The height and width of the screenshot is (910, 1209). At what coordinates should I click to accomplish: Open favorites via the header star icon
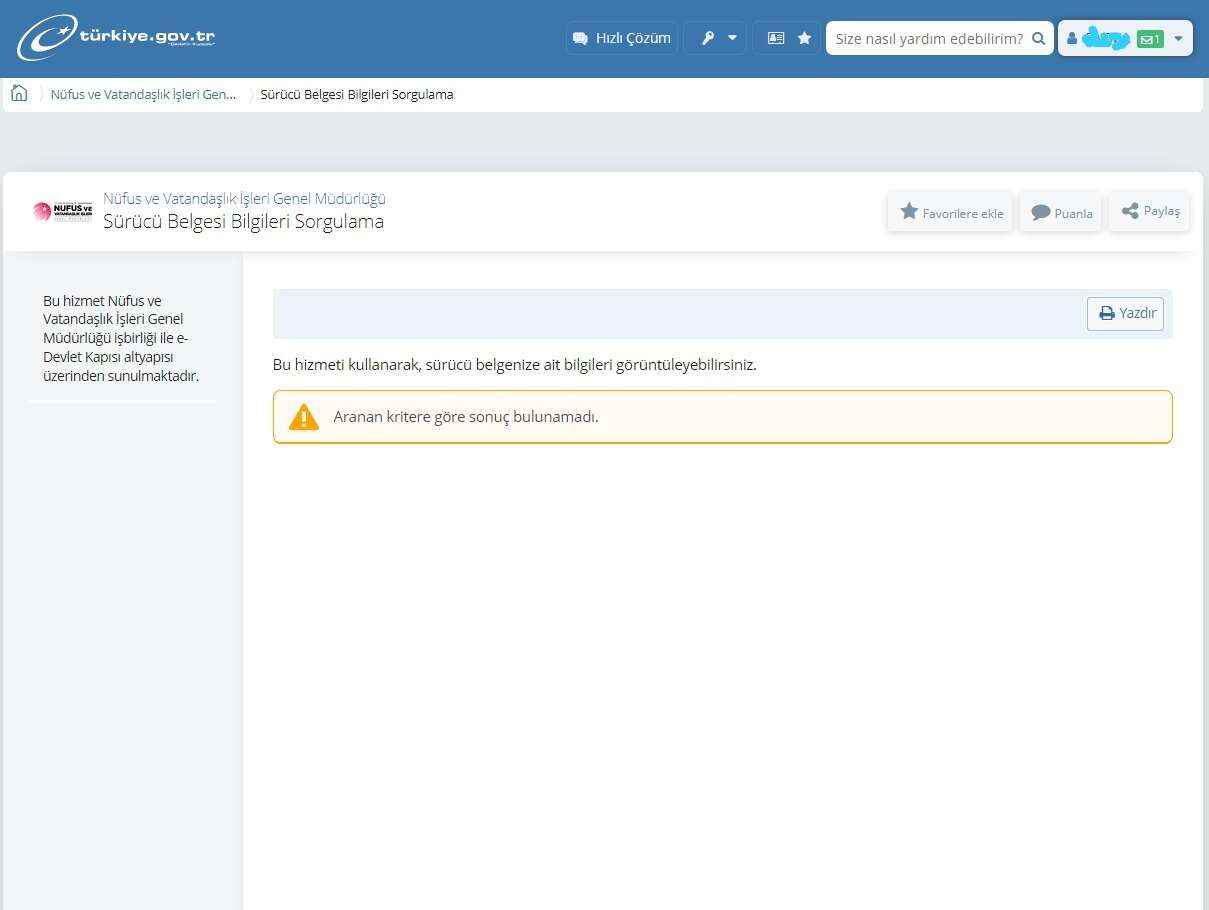tap(804, 38)
